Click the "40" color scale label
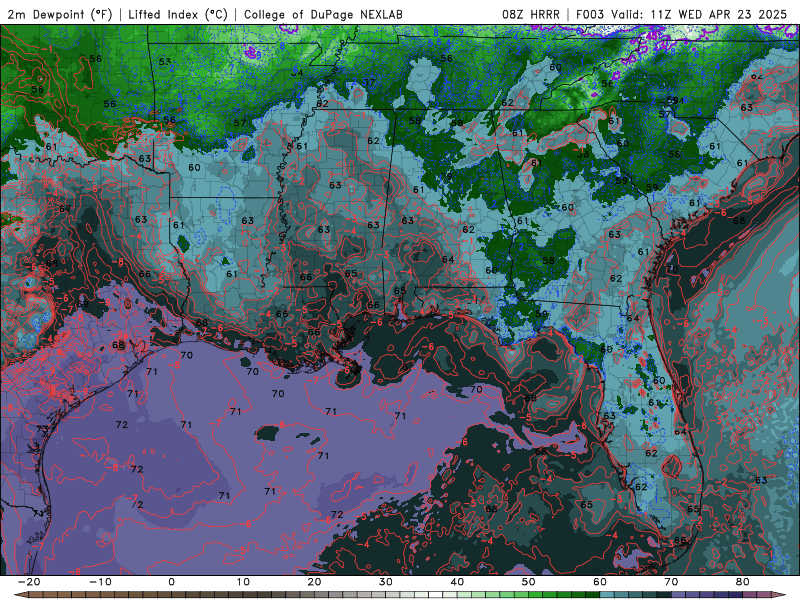Viewport: 800px width, 600px height. tap(457, 582)
